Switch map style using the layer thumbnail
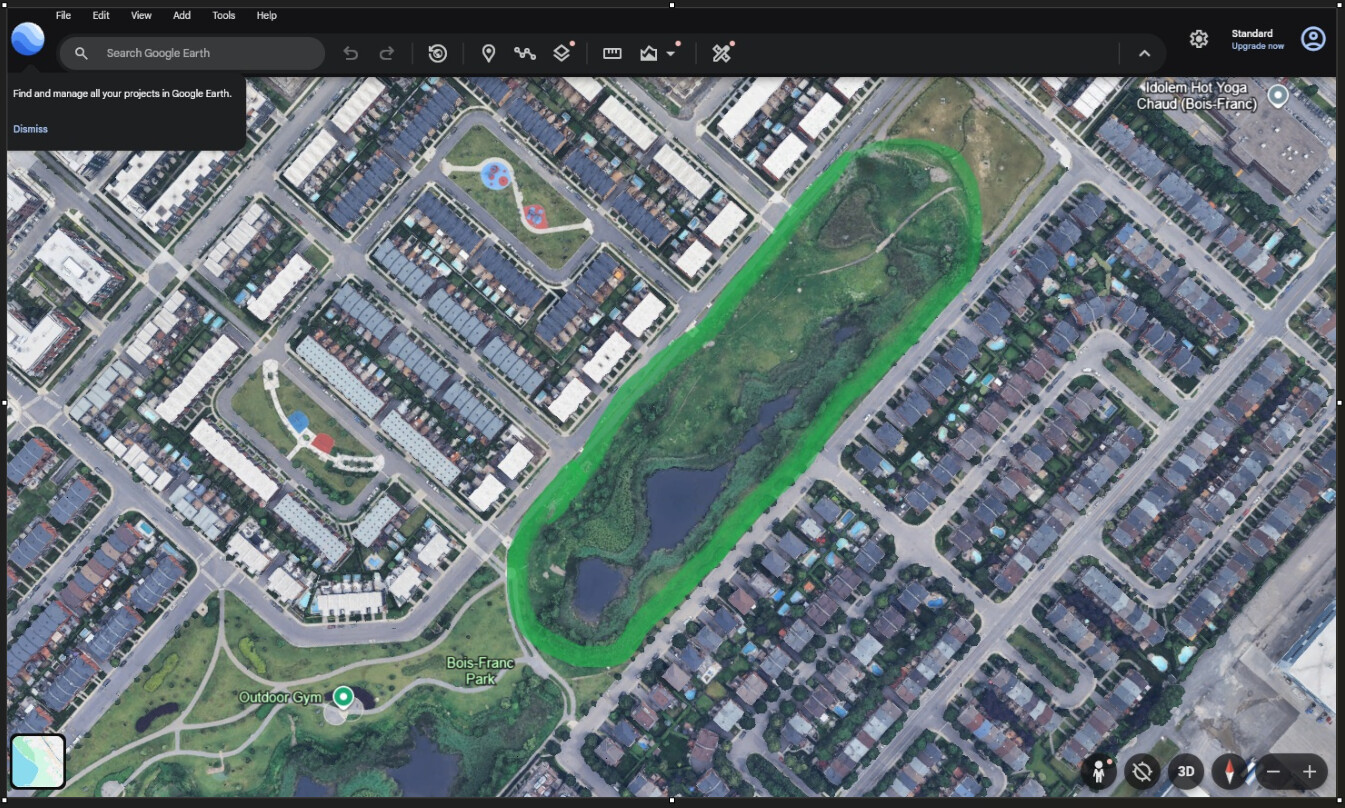This screenshot has height=808, width=1345. click(x=38, y=761)
